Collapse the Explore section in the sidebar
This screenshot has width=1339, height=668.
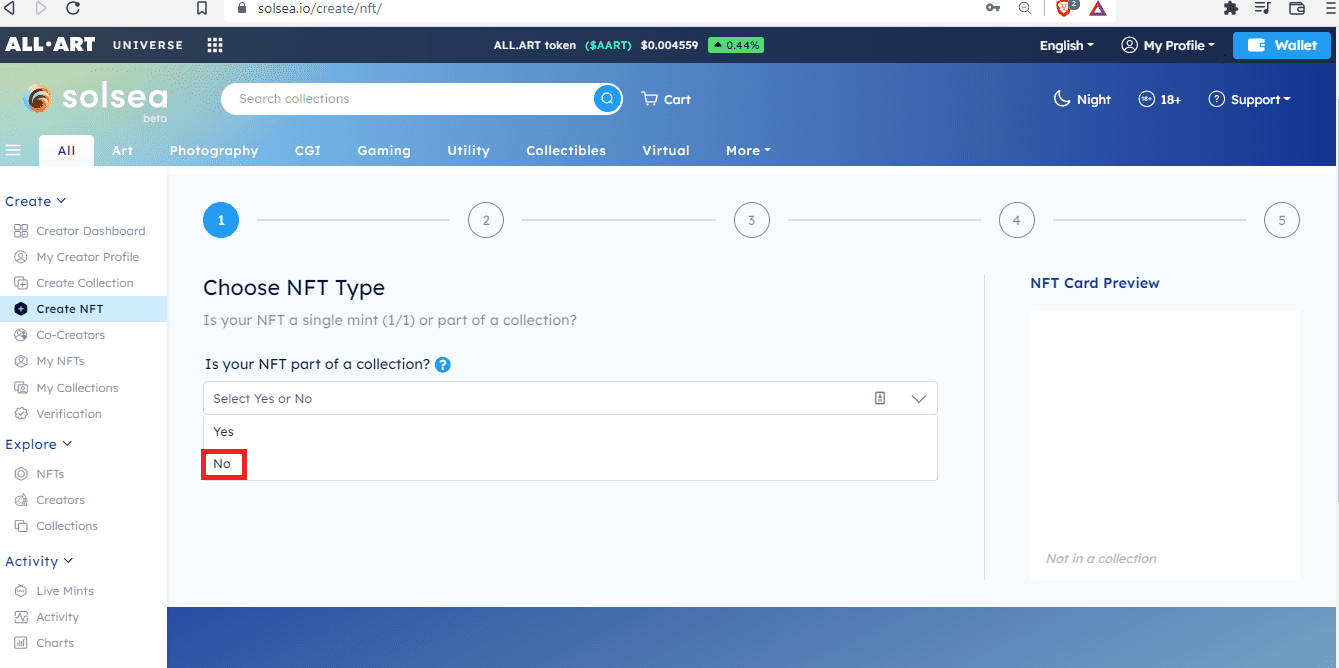39,444
